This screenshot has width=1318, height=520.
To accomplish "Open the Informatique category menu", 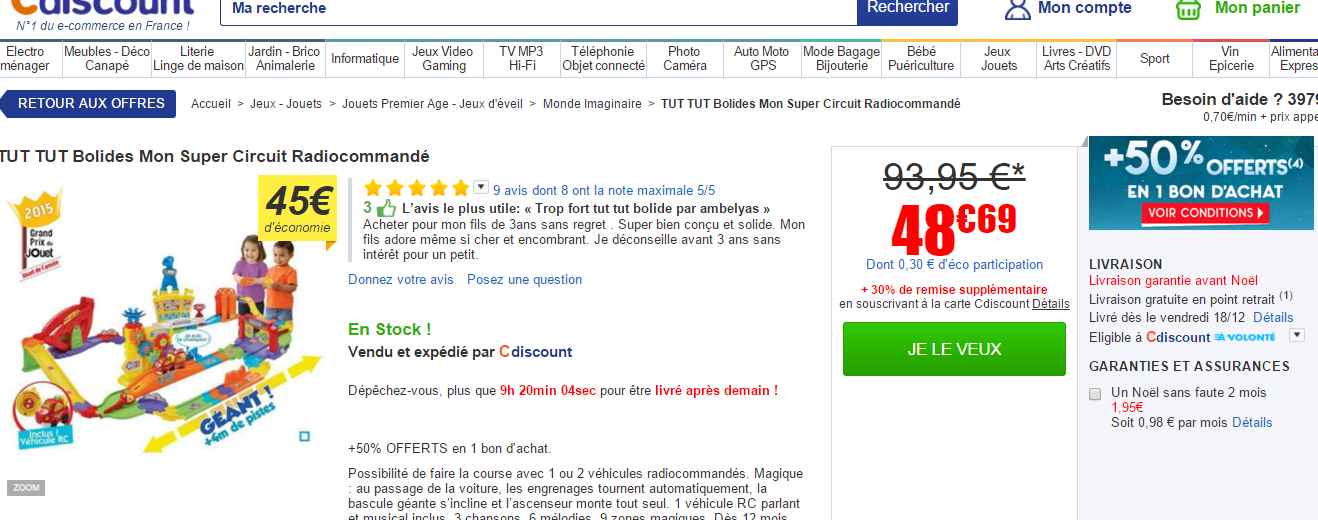I will pos(365,59).
